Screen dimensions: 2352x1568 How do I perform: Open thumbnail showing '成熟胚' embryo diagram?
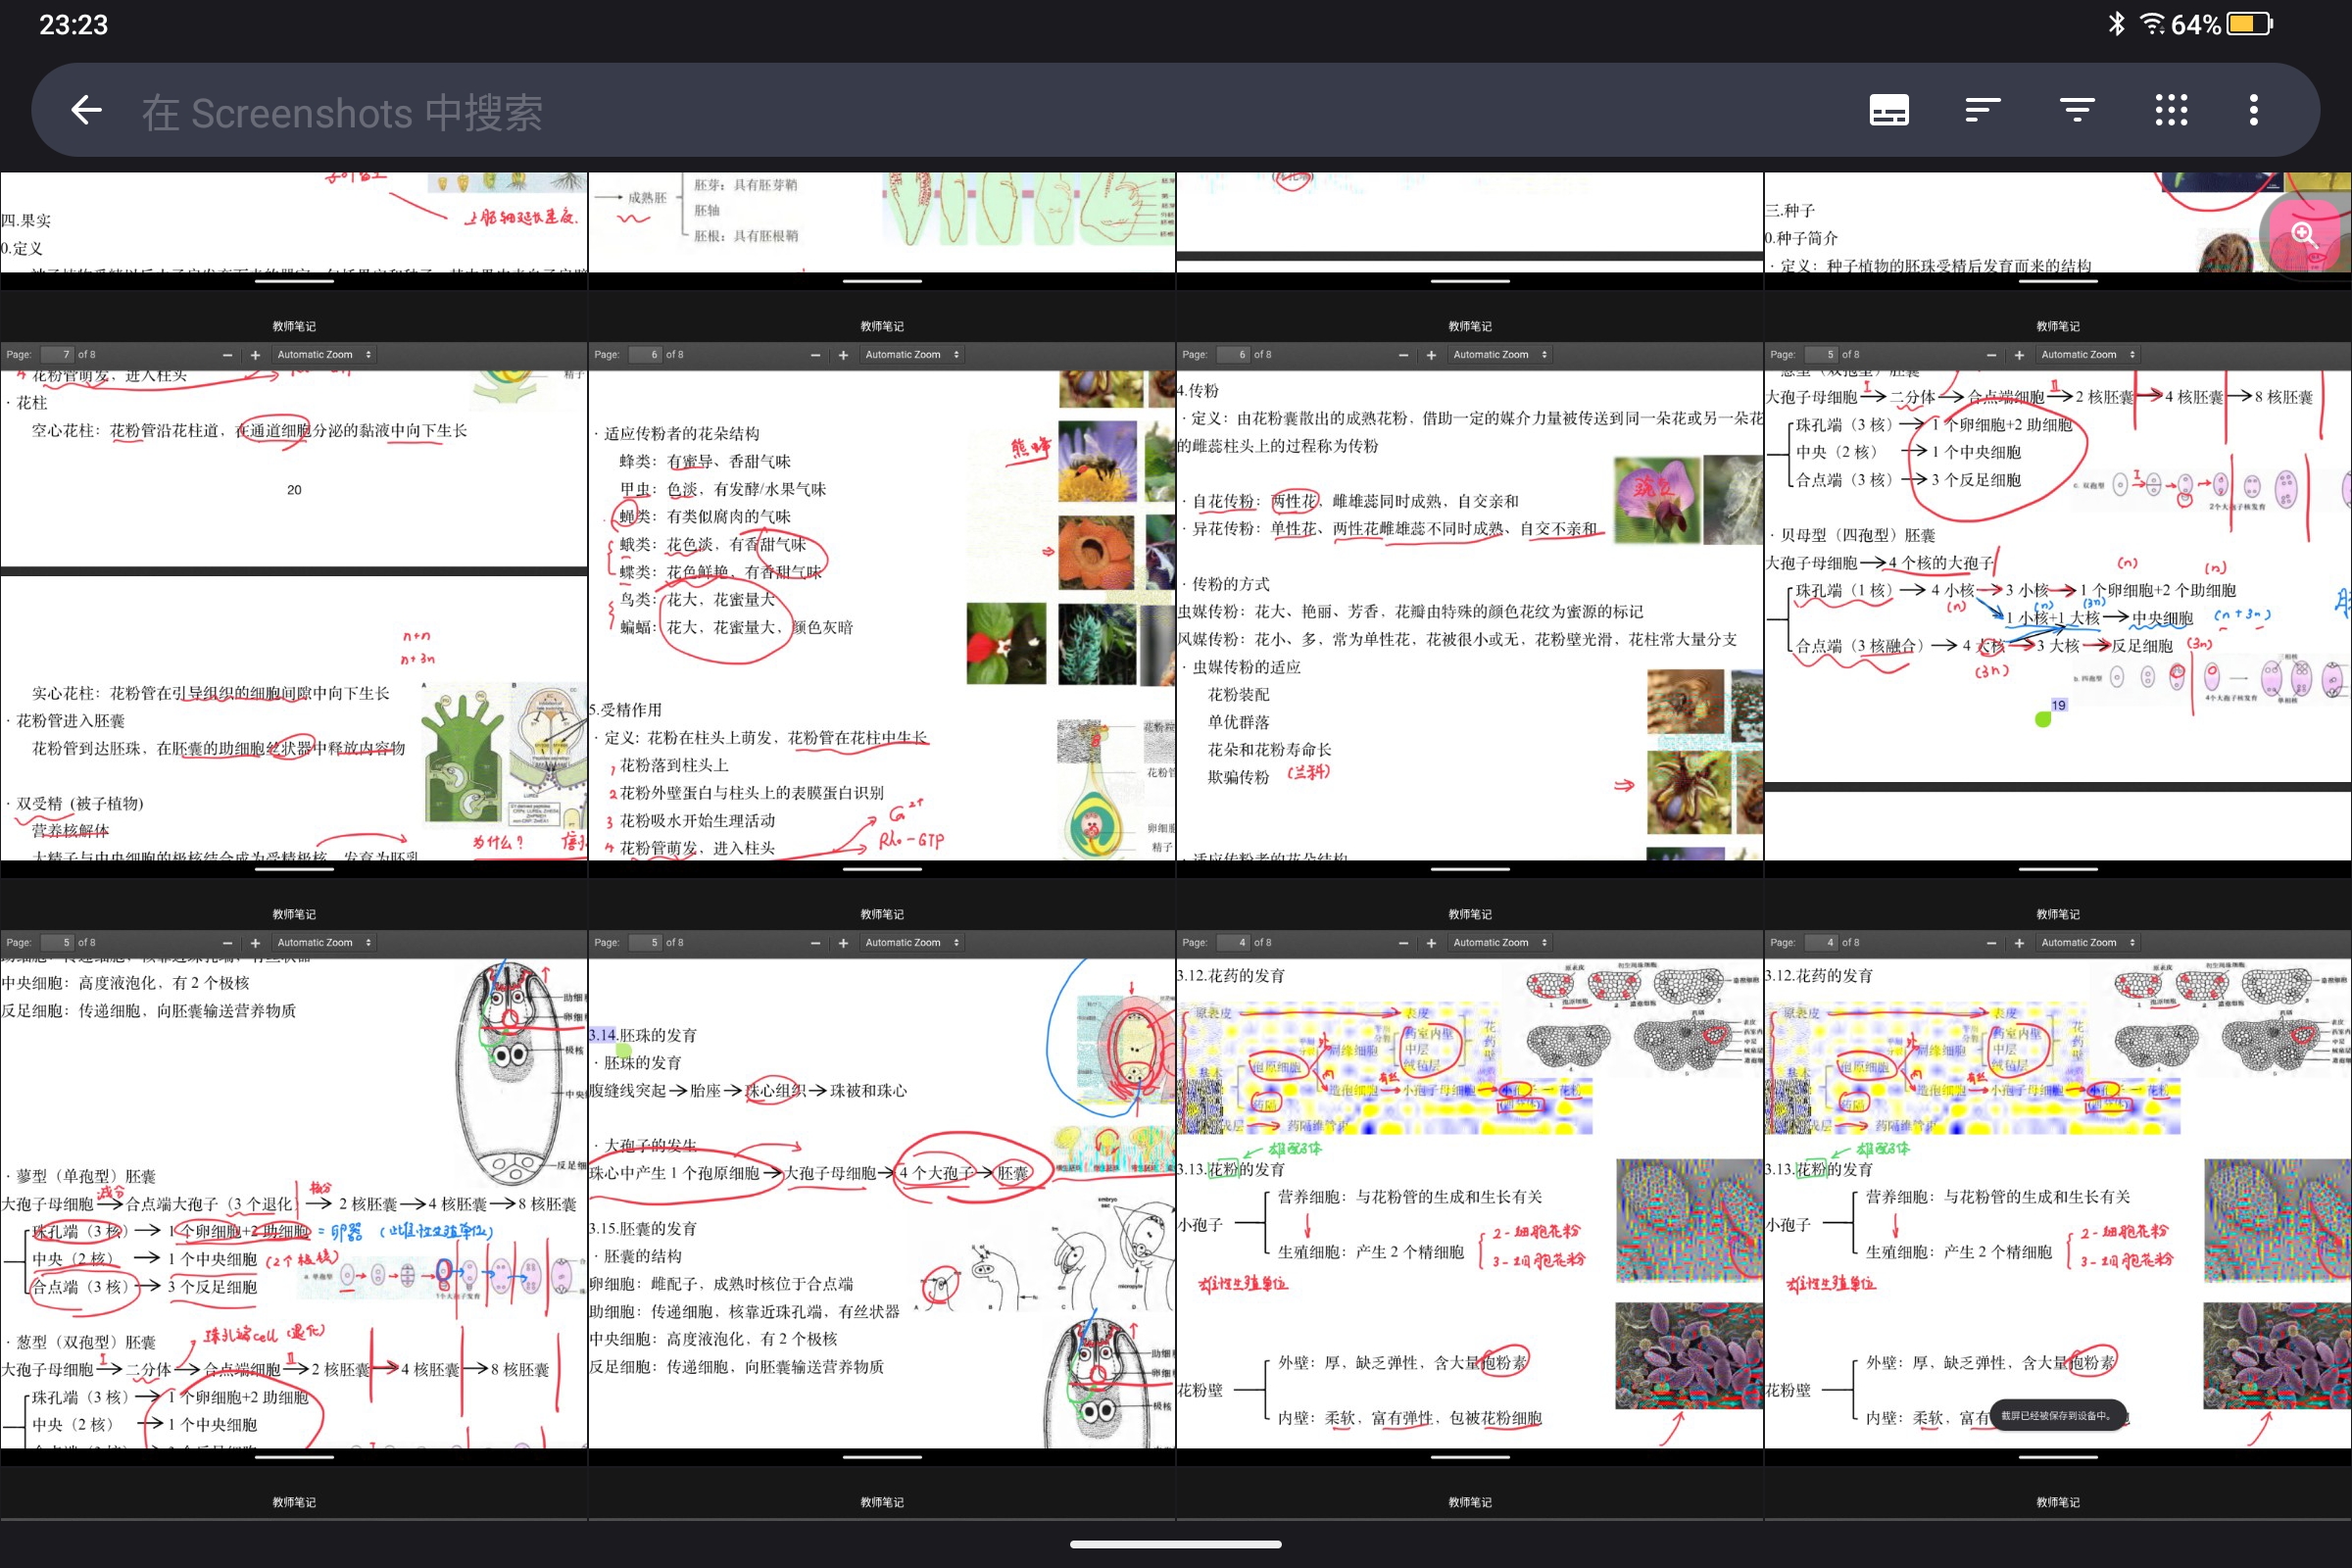pos(882,231)
